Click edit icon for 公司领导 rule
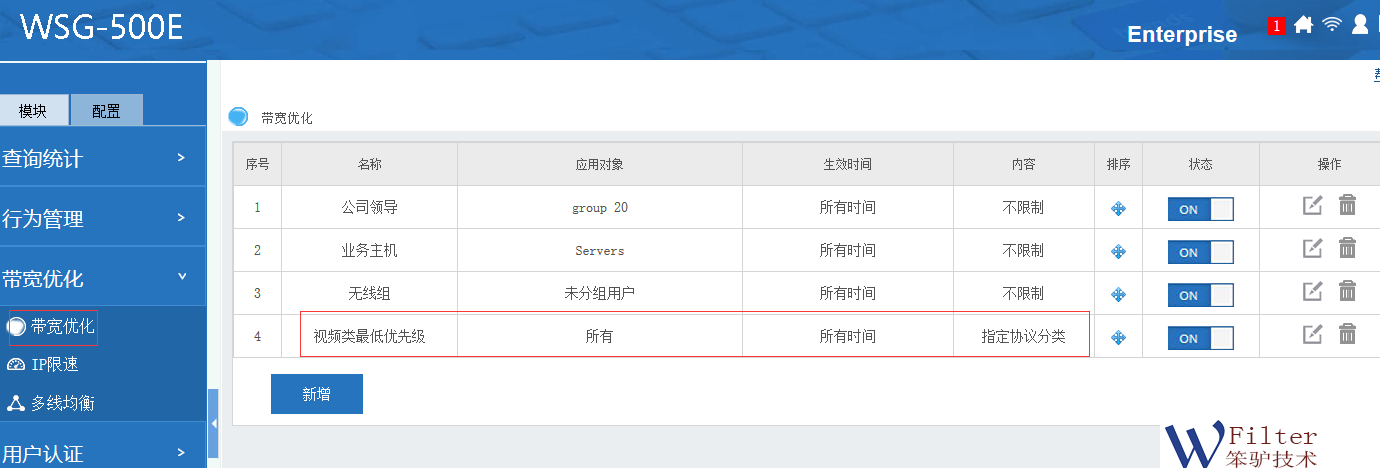Viewport: 1380px width, 468px height. tap(1312, 206)
